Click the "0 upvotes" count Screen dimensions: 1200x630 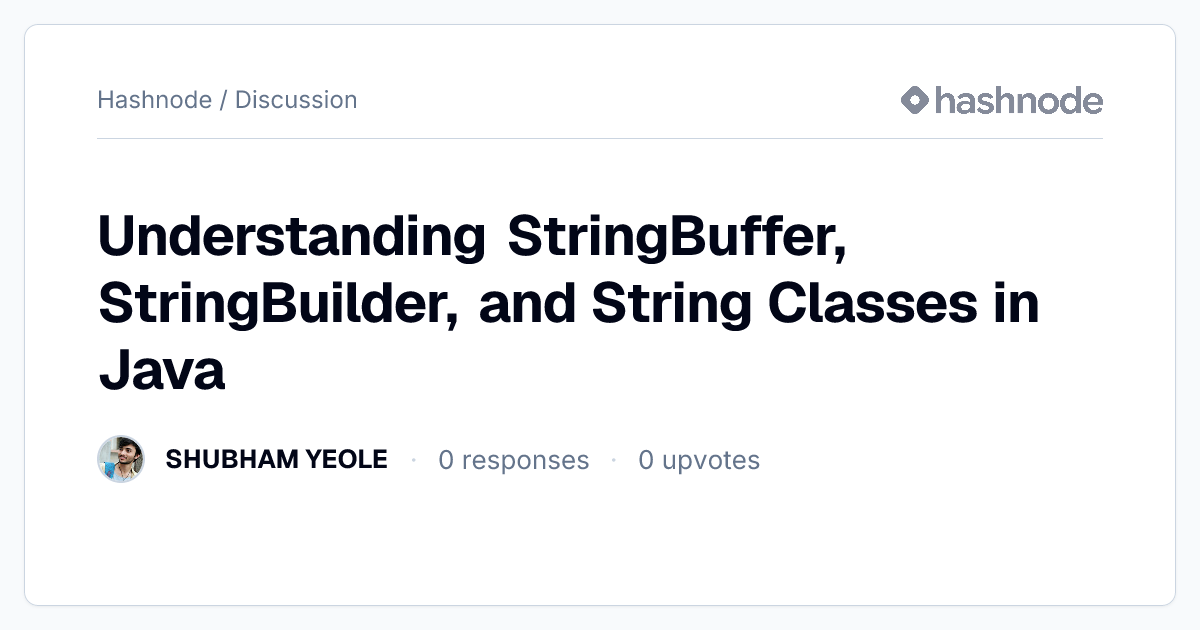[699, 460]
